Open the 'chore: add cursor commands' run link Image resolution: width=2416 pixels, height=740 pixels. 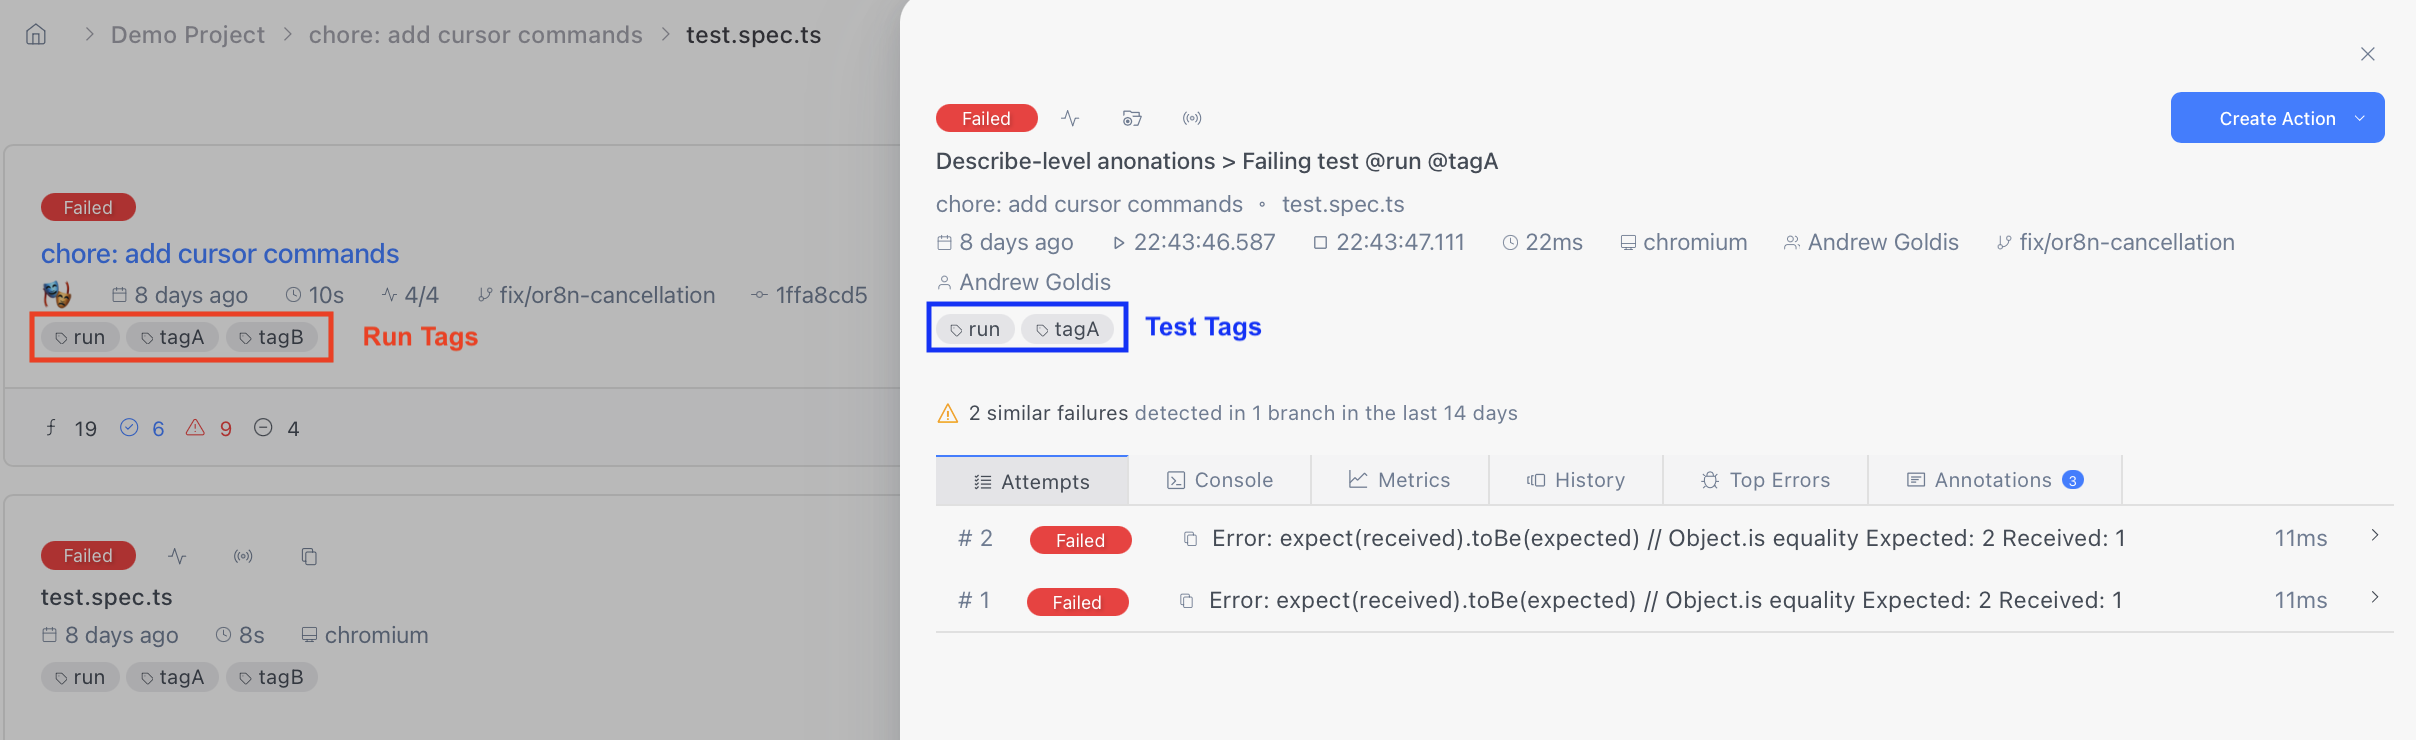[x=220, y=254]
